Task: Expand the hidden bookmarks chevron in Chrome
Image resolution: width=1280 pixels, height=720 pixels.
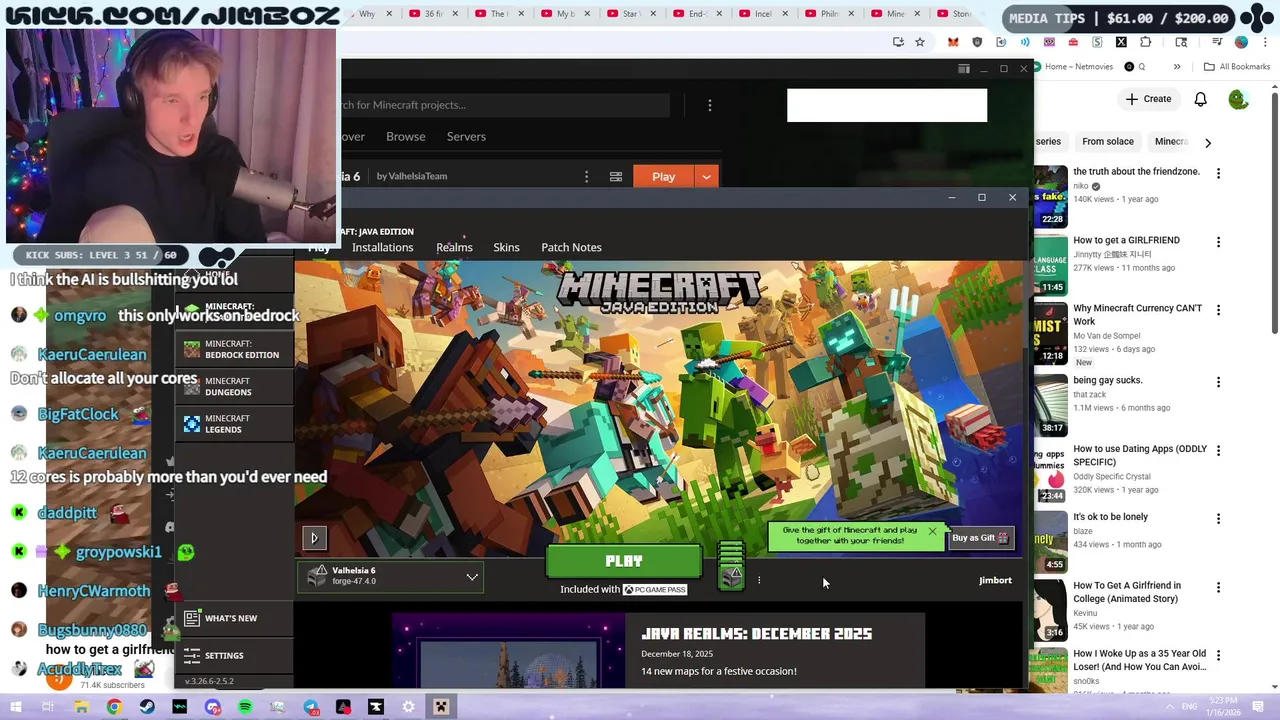Action: coord(1177,67)
